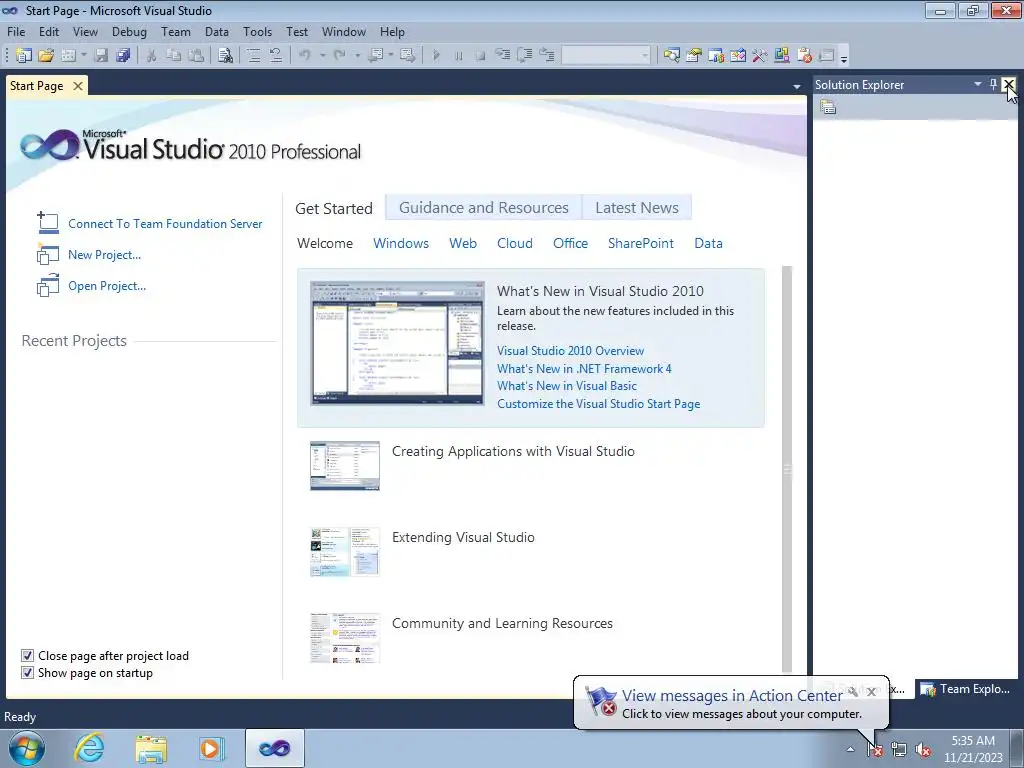
Task: Close the Start Page tab
Action: pos(78,86)
